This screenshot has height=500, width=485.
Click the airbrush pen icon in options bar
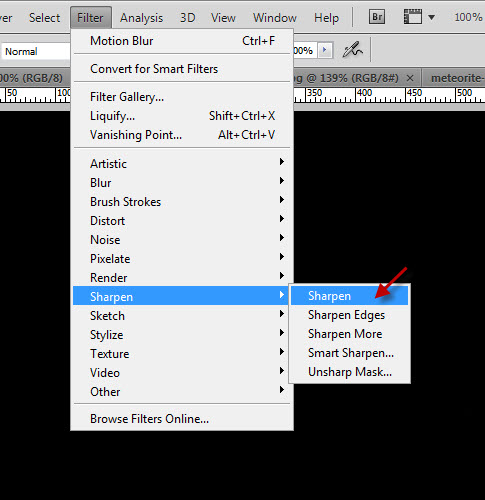click(353, 50)
